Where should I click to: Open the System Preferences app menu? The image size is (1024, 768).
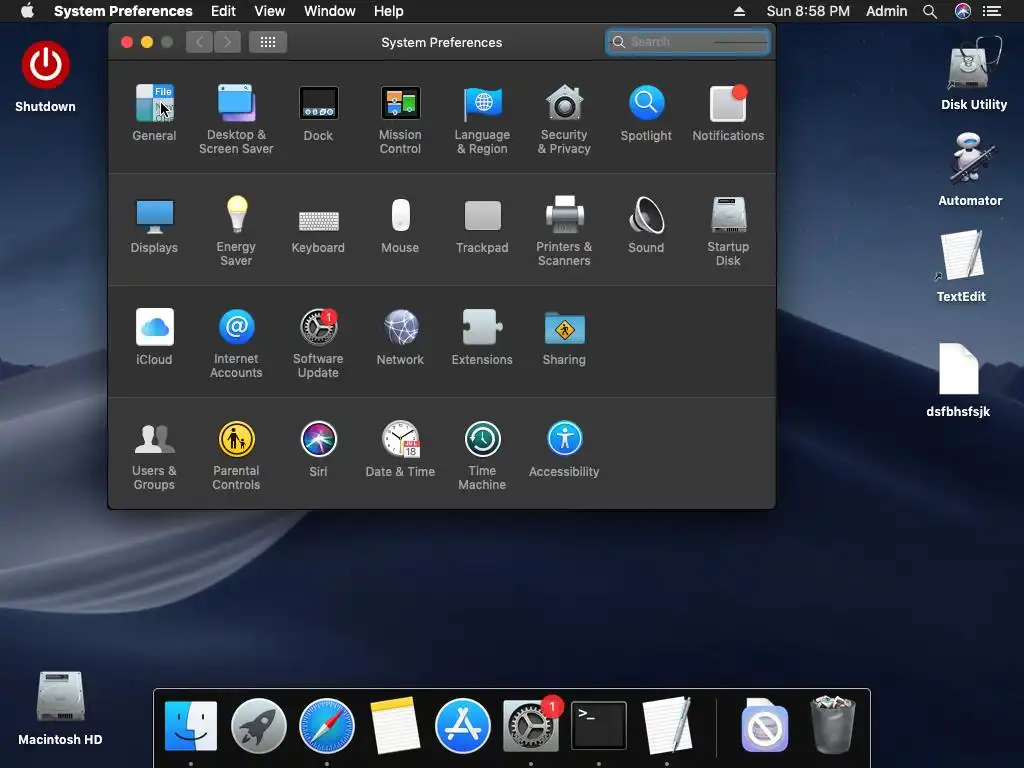pyautogui.click(x=123, y=11)
